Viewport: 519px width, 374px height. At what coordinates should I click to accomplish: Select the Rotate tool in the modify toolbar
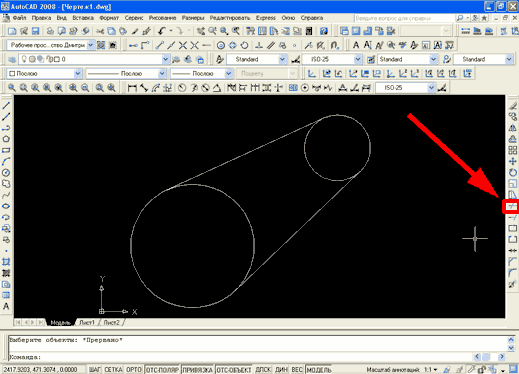pyautogui.click(x=513, y=173)
